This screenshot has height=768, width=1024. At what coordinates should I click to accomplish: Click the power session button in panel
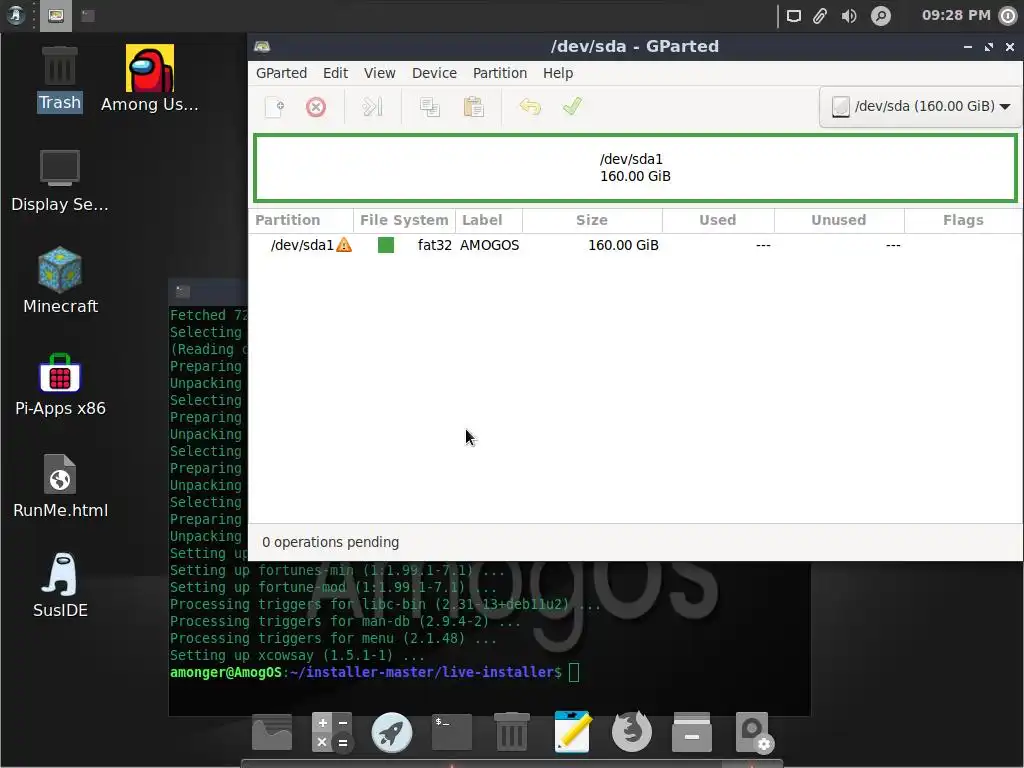pos(1008,16)
